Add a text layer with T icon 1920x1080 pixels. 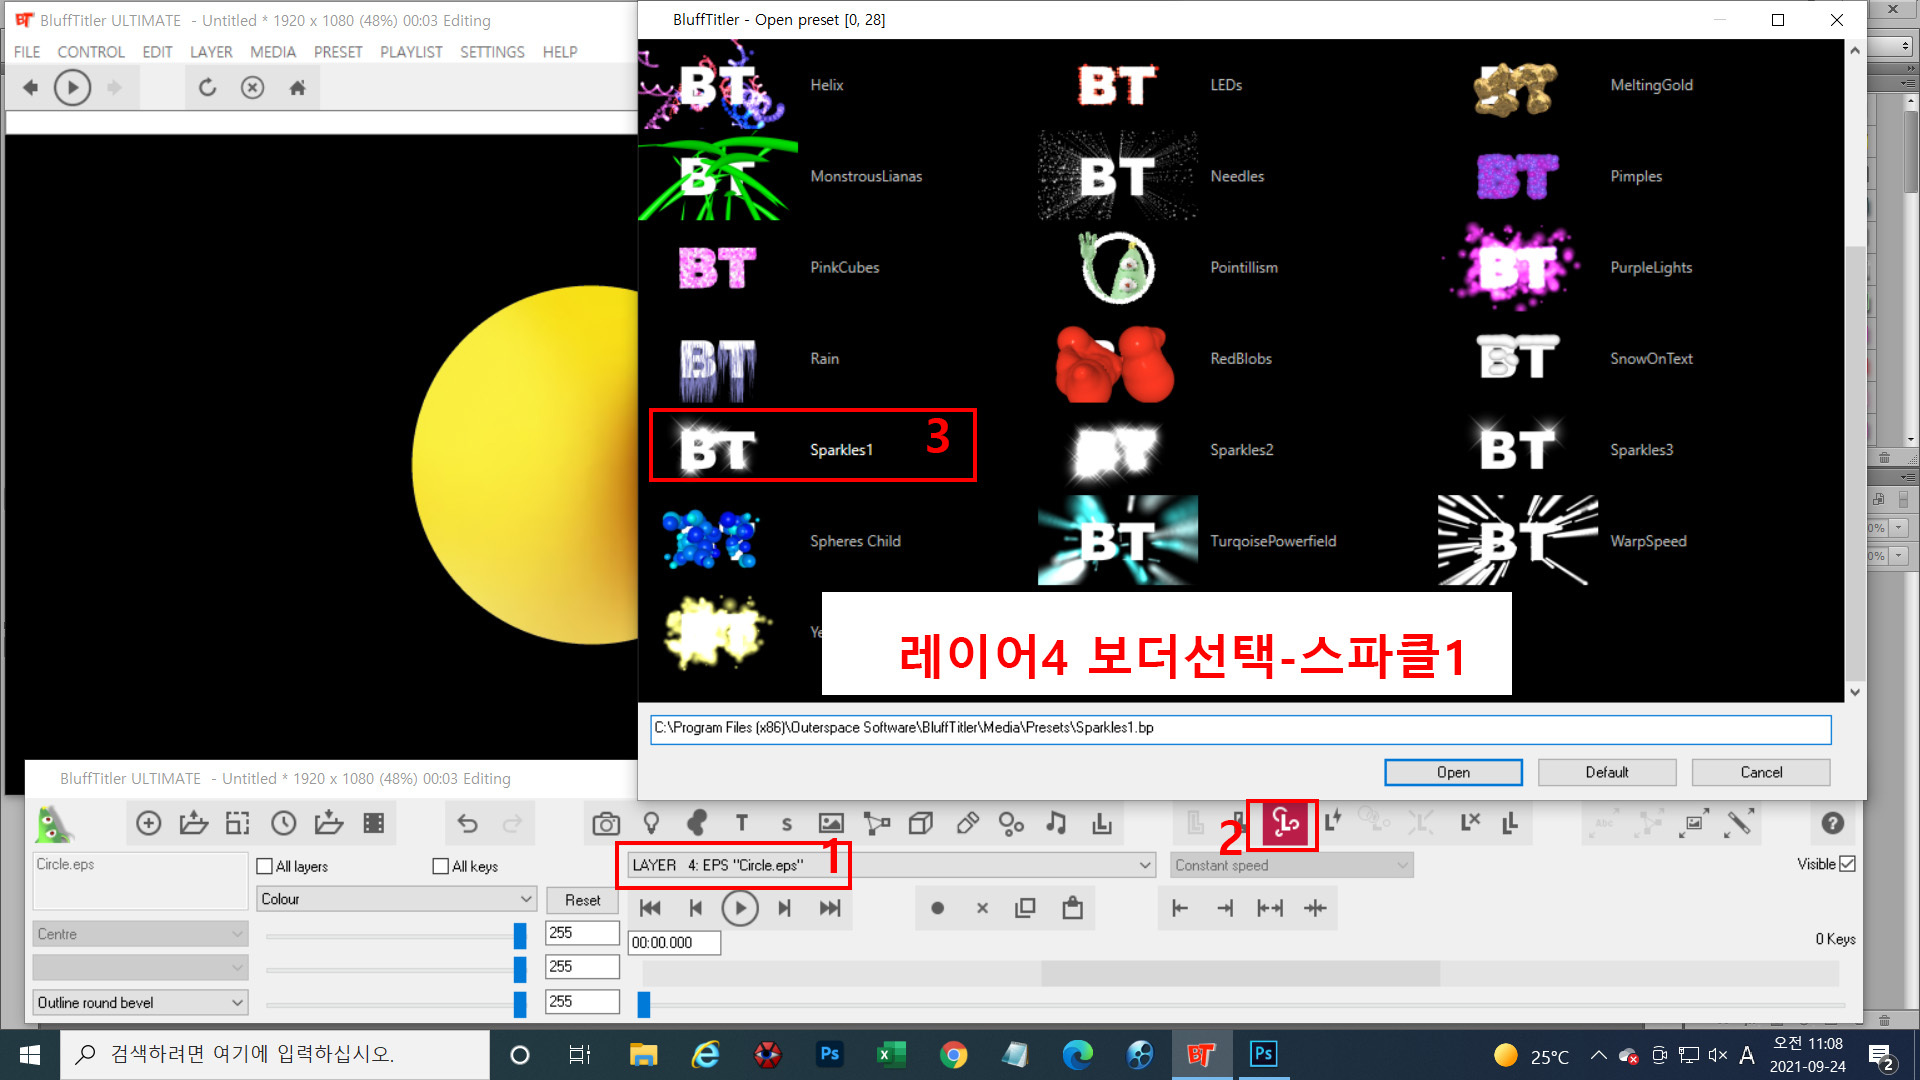click(741, 823)
